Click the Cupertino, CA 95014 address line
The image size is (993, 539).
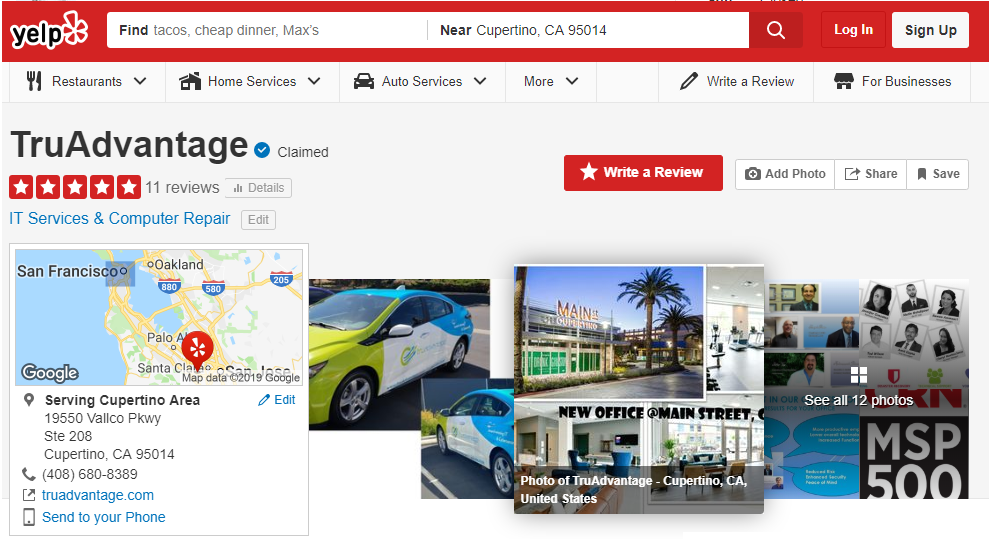(x=109, y=454)
